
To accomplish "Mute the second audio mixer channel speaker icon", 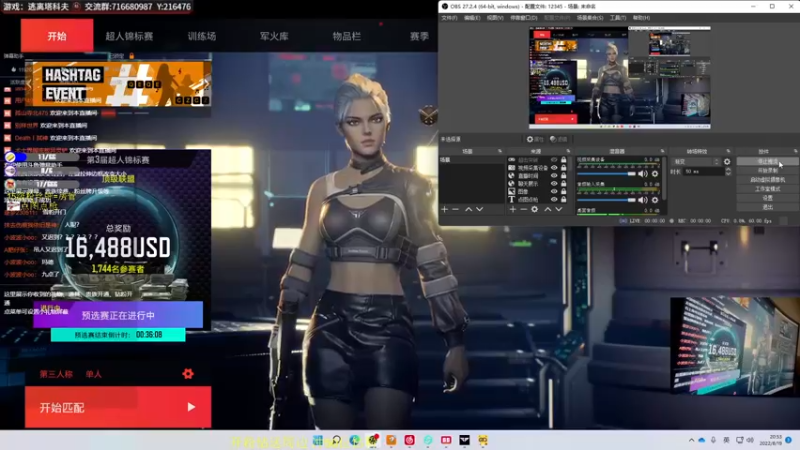I will point(643,200).
